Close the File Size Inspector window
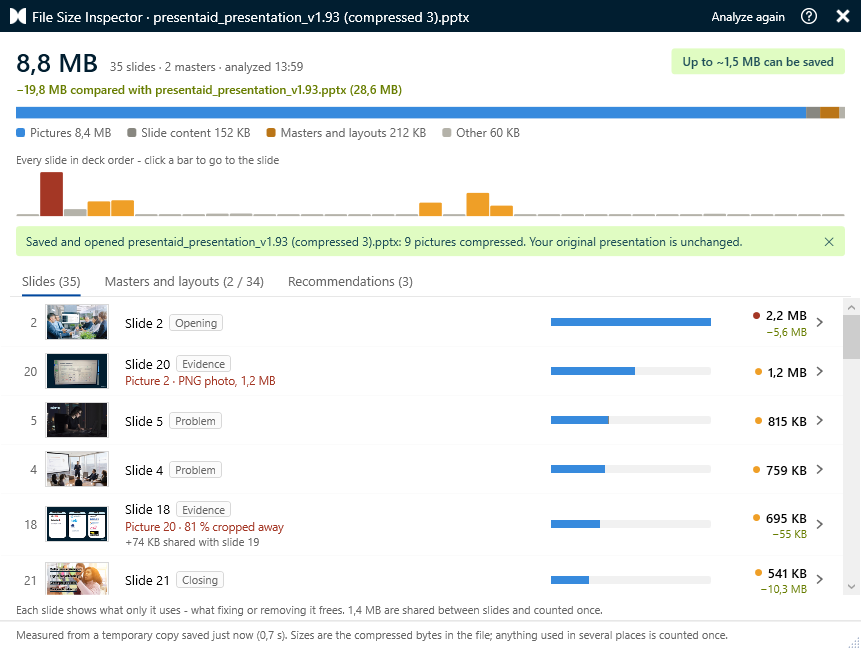Viewport: 861px width, 650px height. point(843,16)
